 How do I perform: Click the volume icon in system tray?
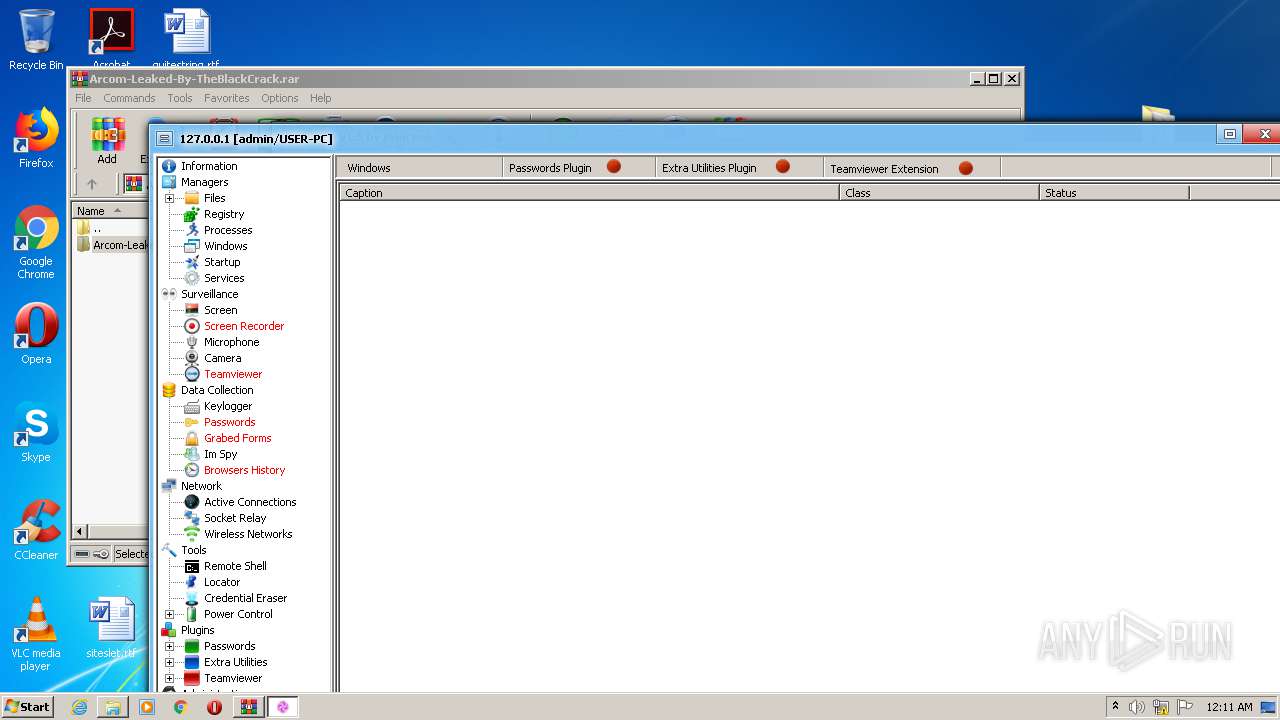tap(1137, 707)
